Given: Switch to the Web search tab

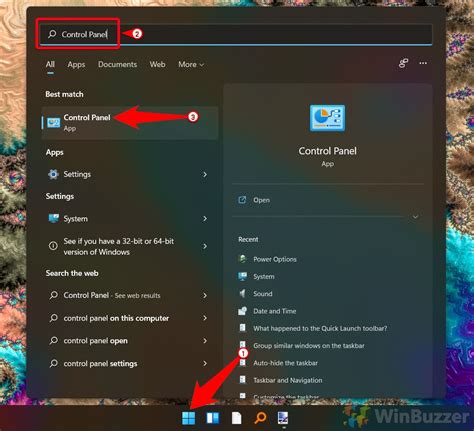Looking at the screenshot, I should [x=157, y=64].
